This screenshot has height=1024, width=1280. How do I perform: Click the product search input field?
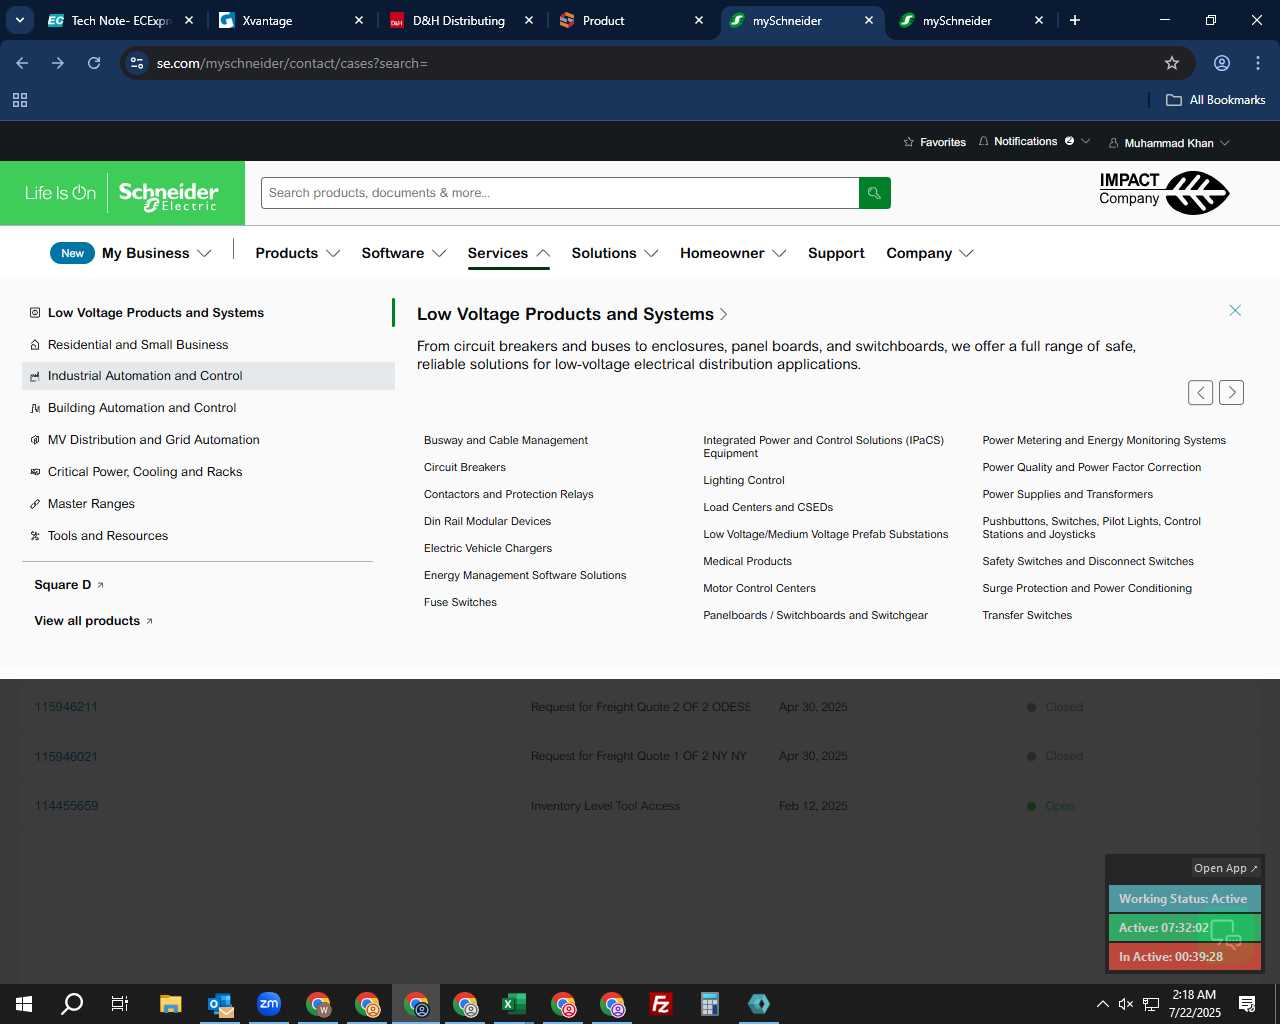[x=560, y=193]
